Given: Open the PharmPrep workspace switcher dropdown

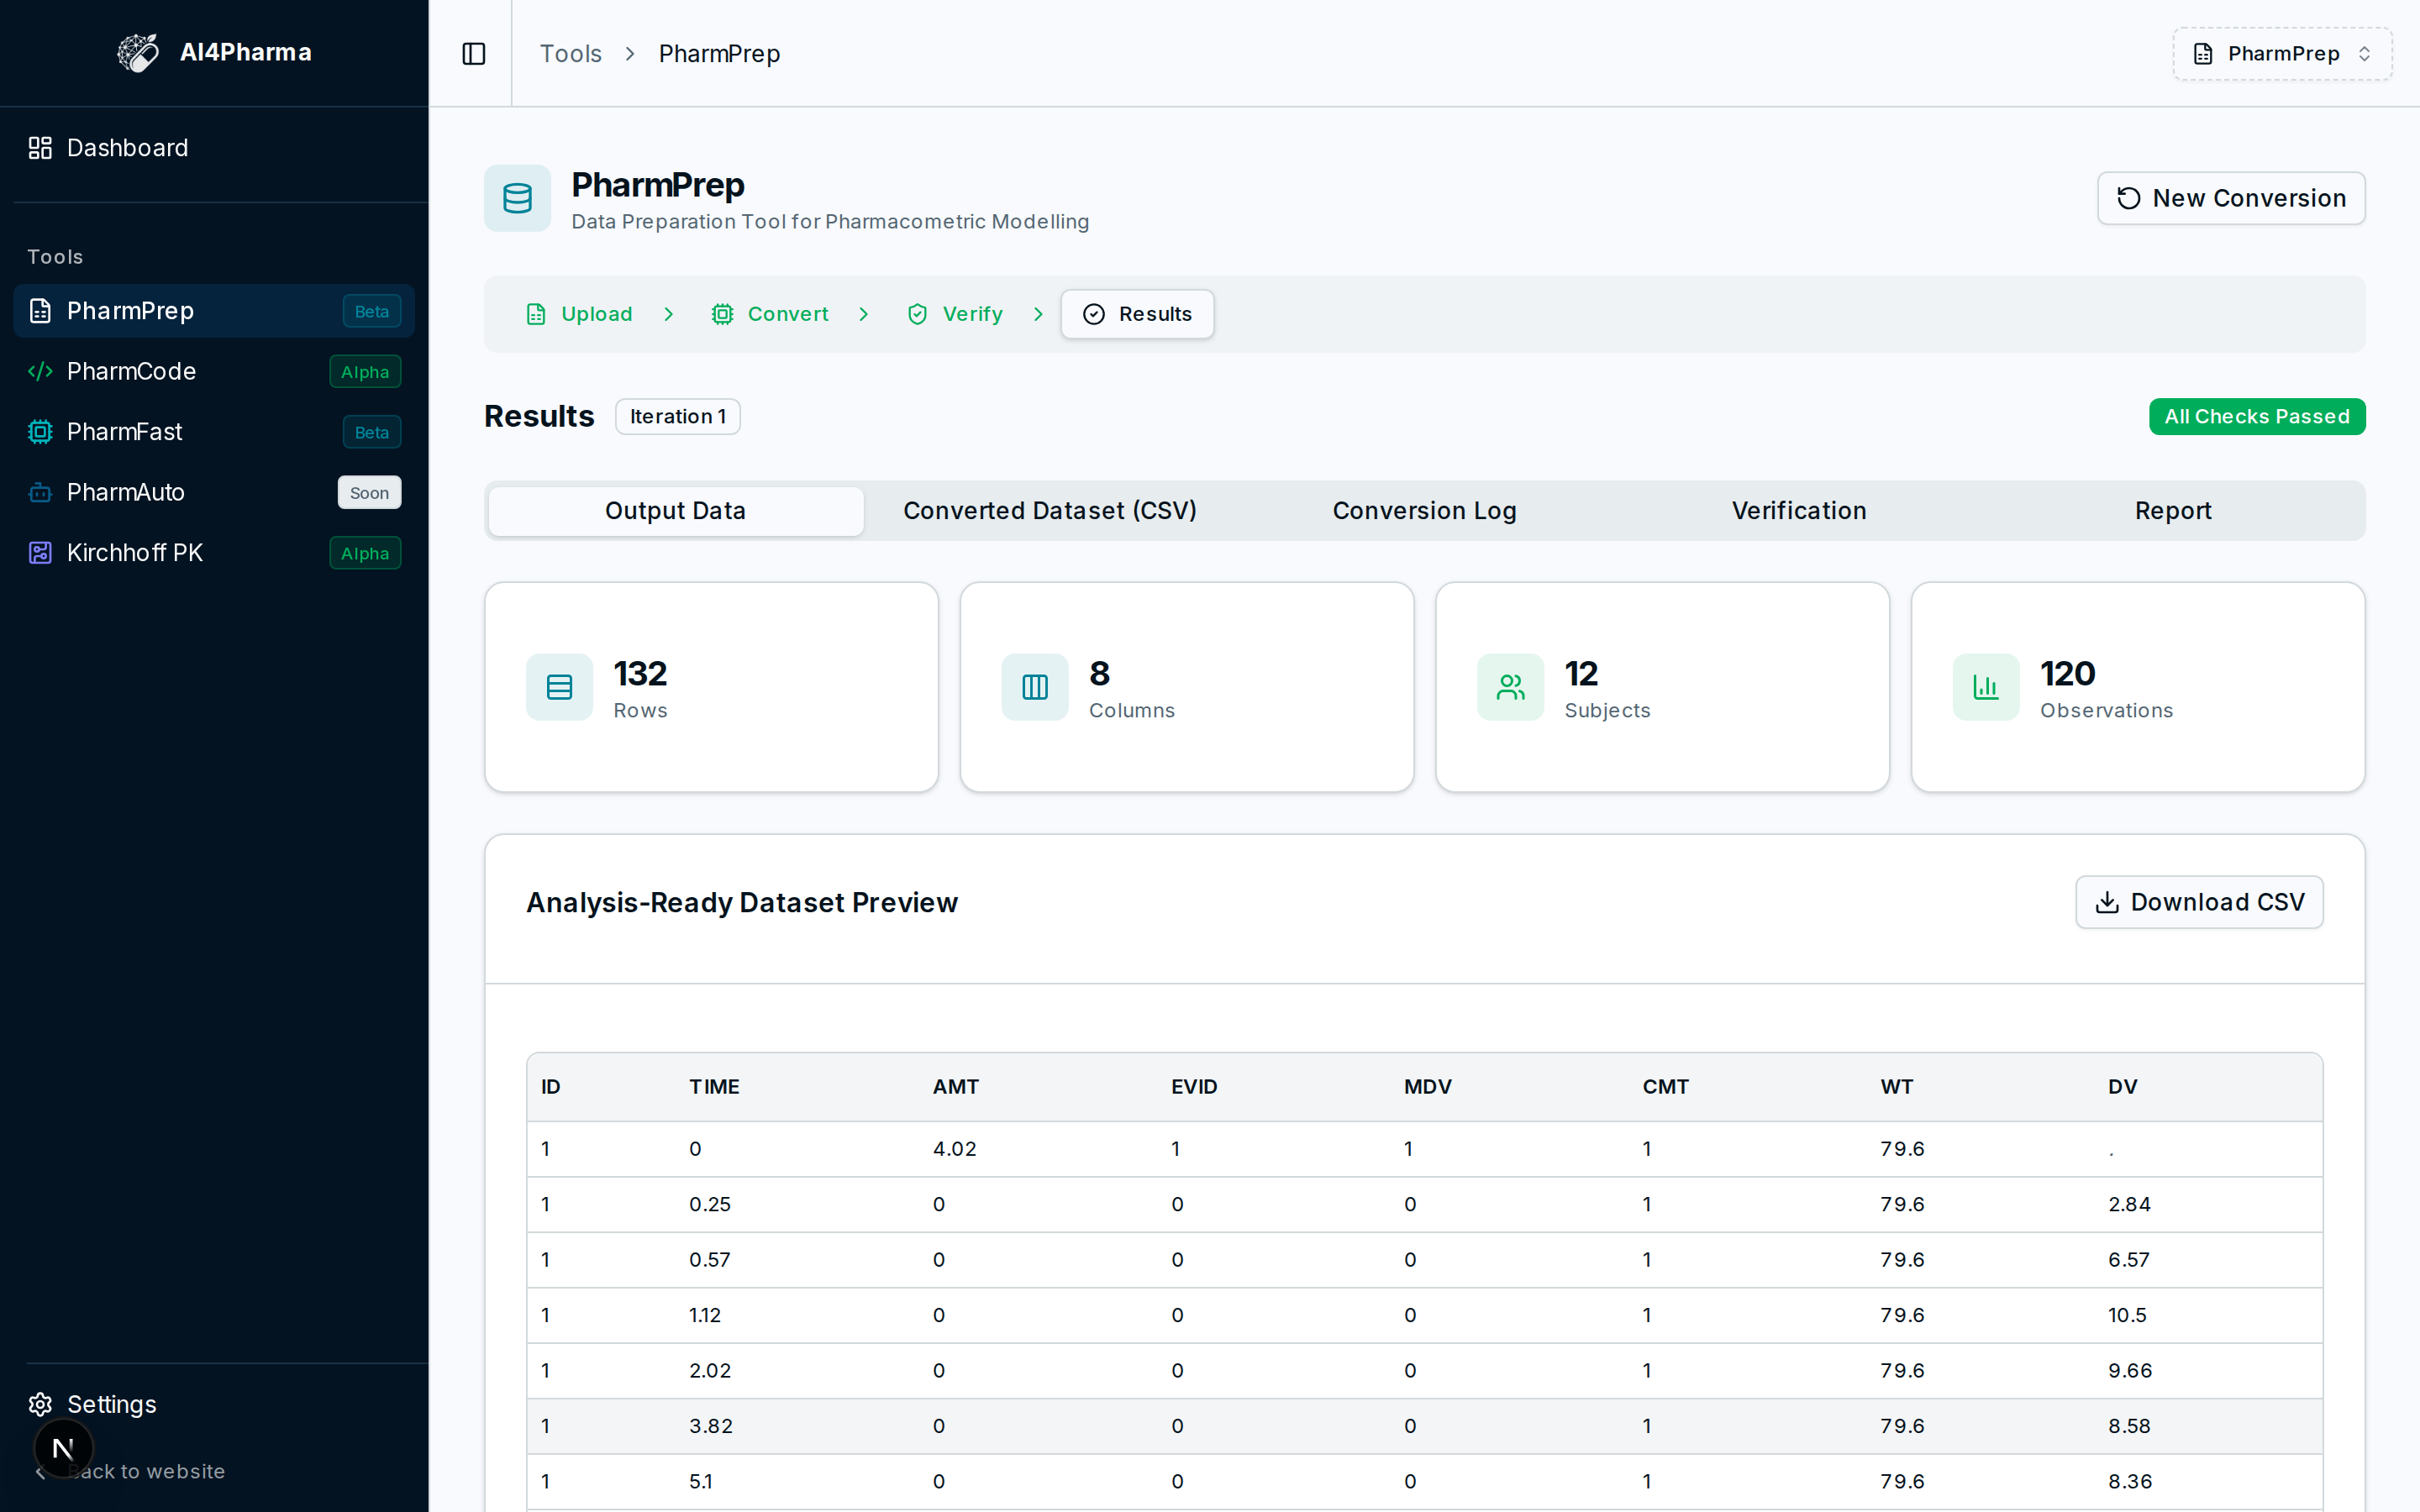Looking at the screenshot, I should click(x=2282, y=54).
